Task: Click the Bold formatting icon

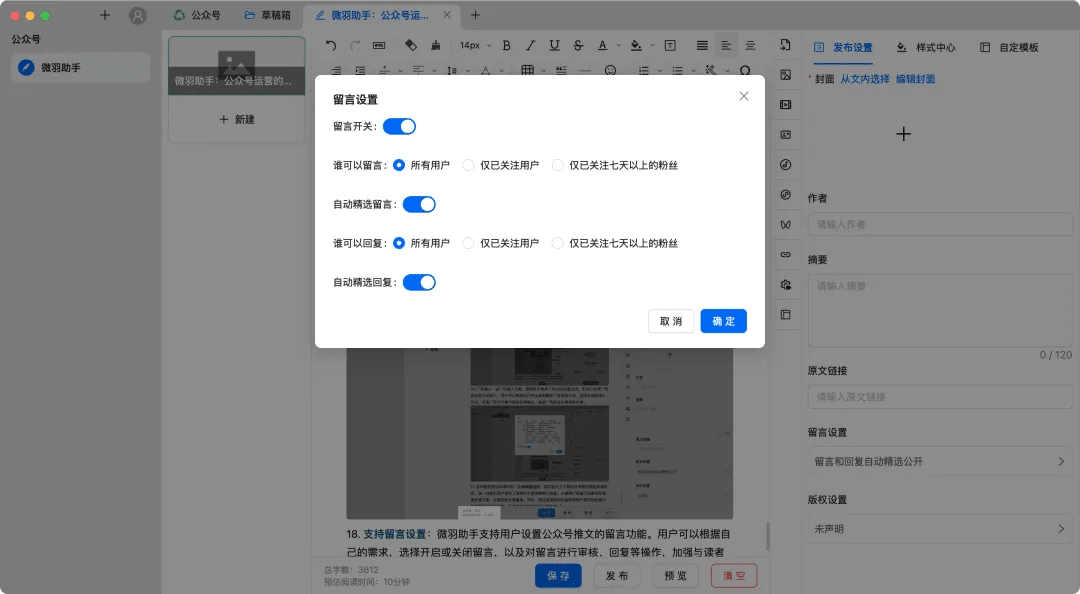Action: point(506,45)
